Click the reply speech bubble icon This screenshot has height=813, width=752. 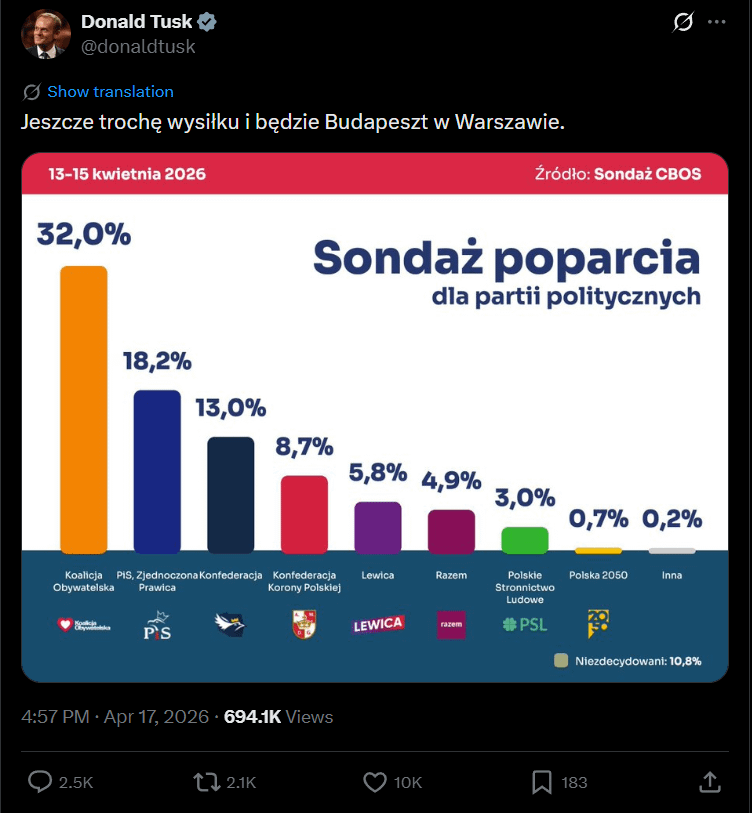[39, 783]
